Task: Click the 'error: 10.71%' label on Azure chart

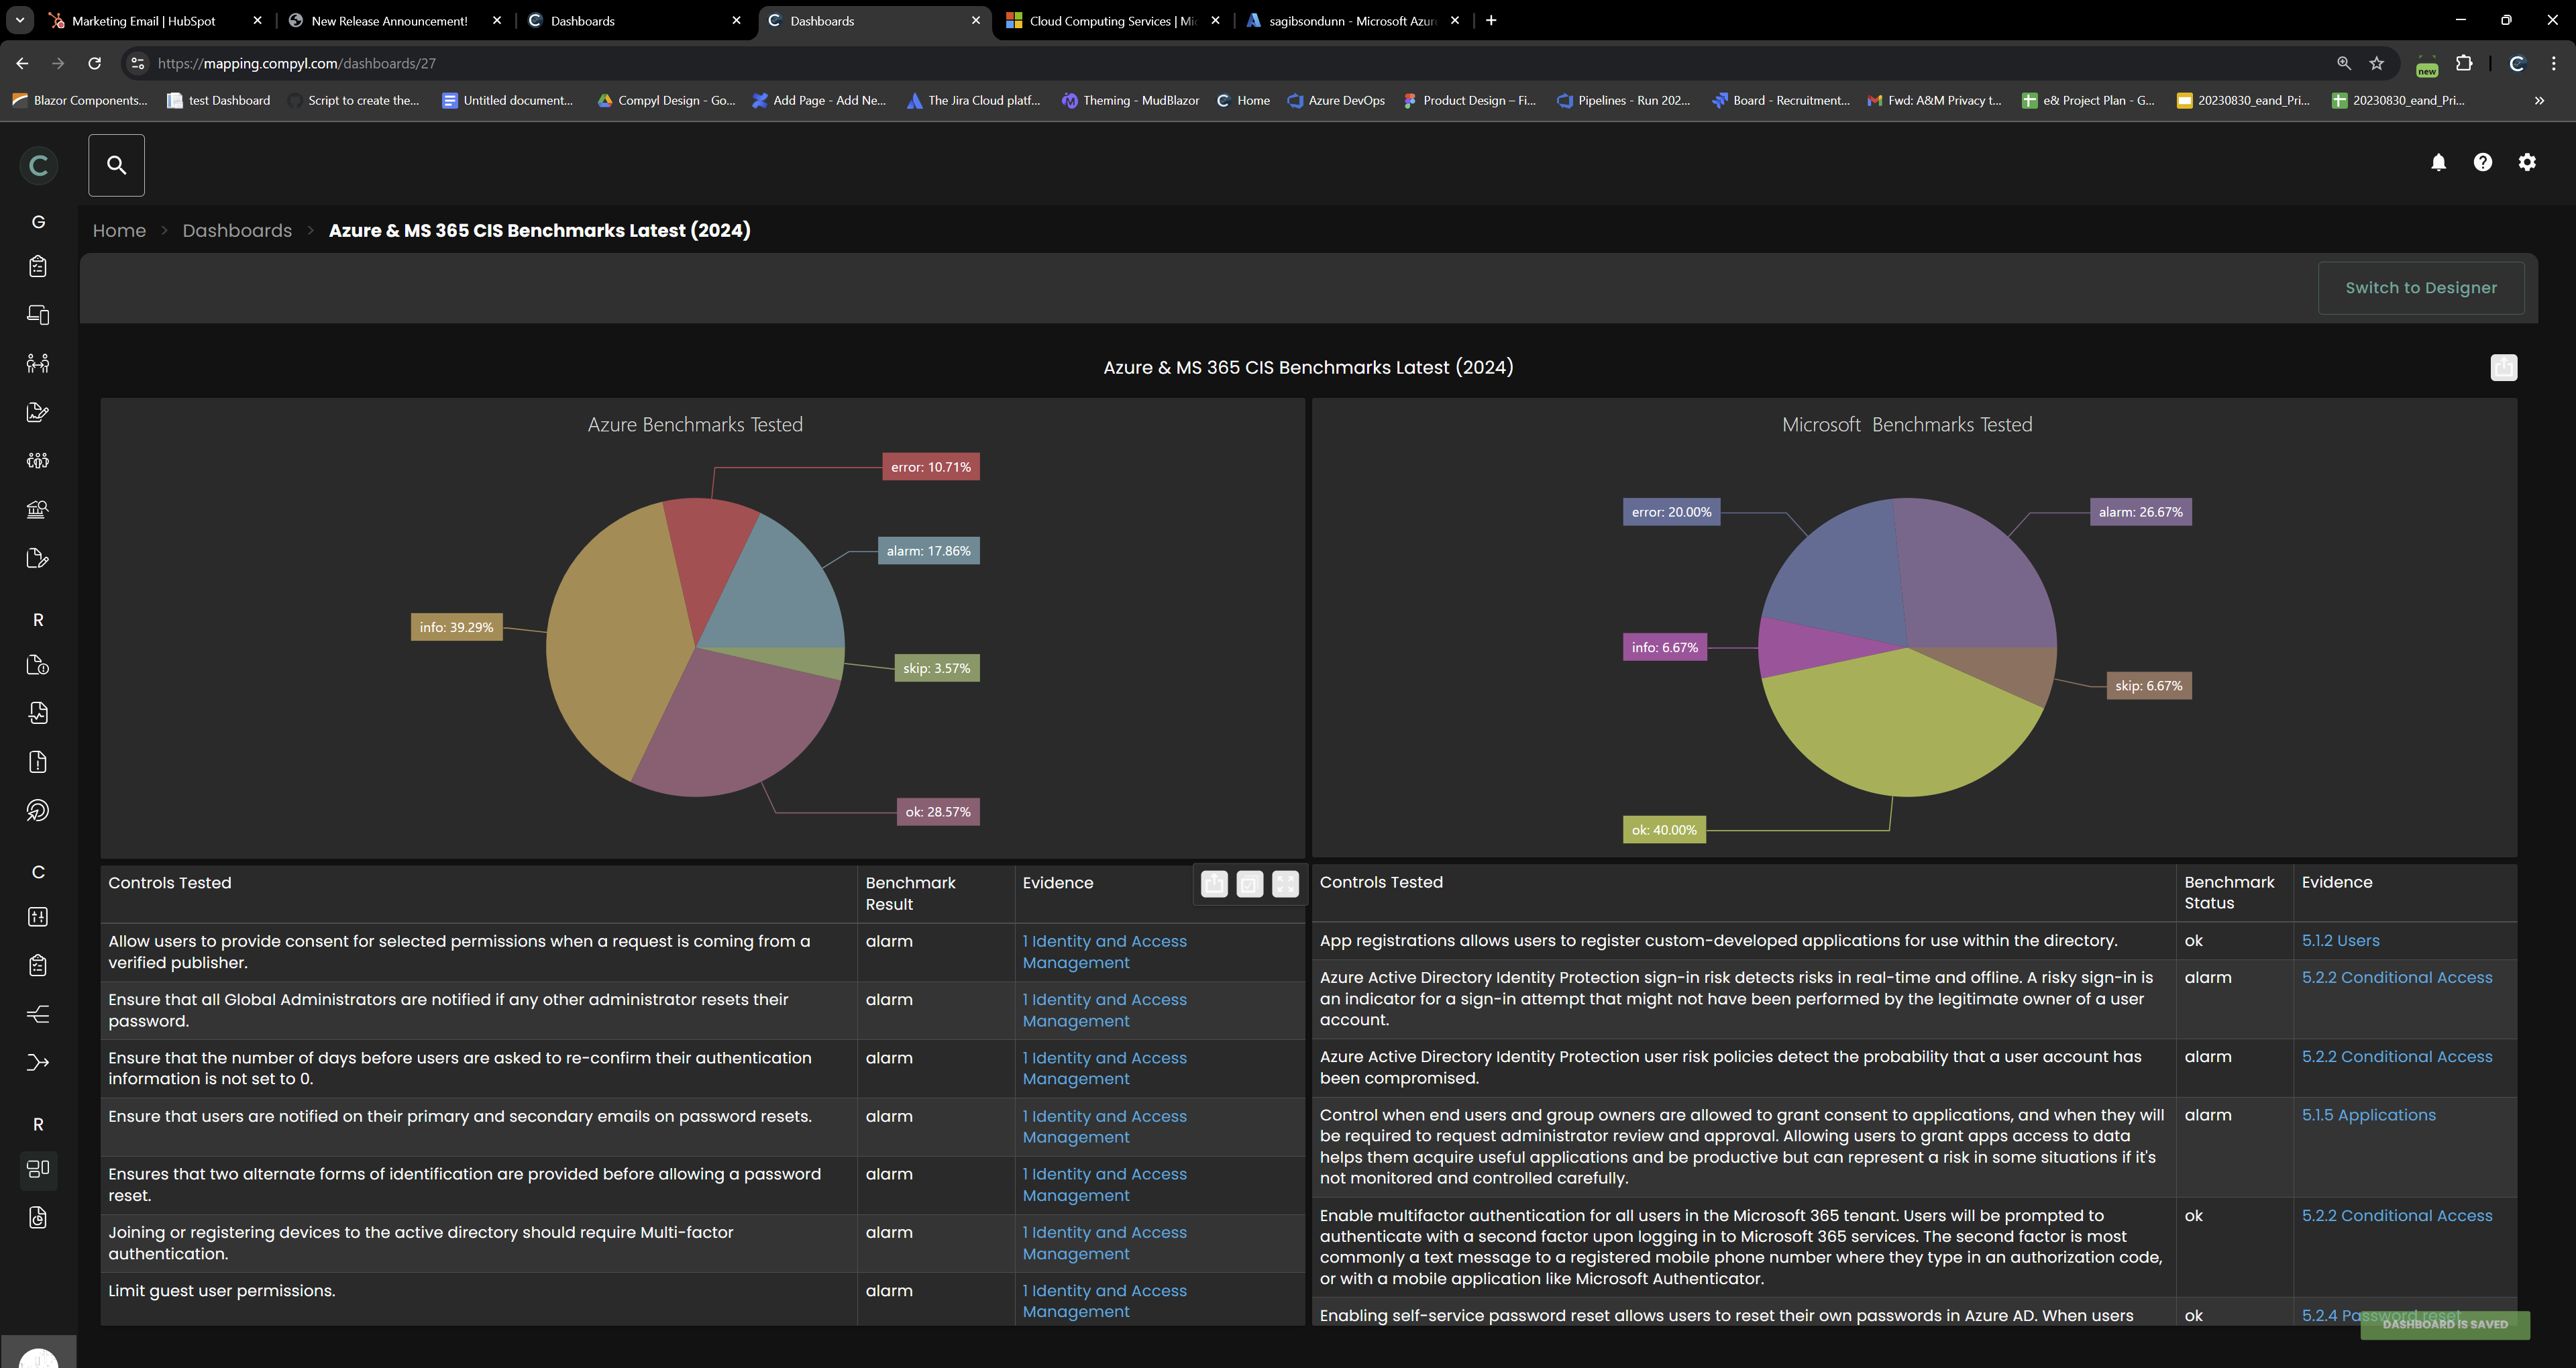Action: (x=930, y=467)
